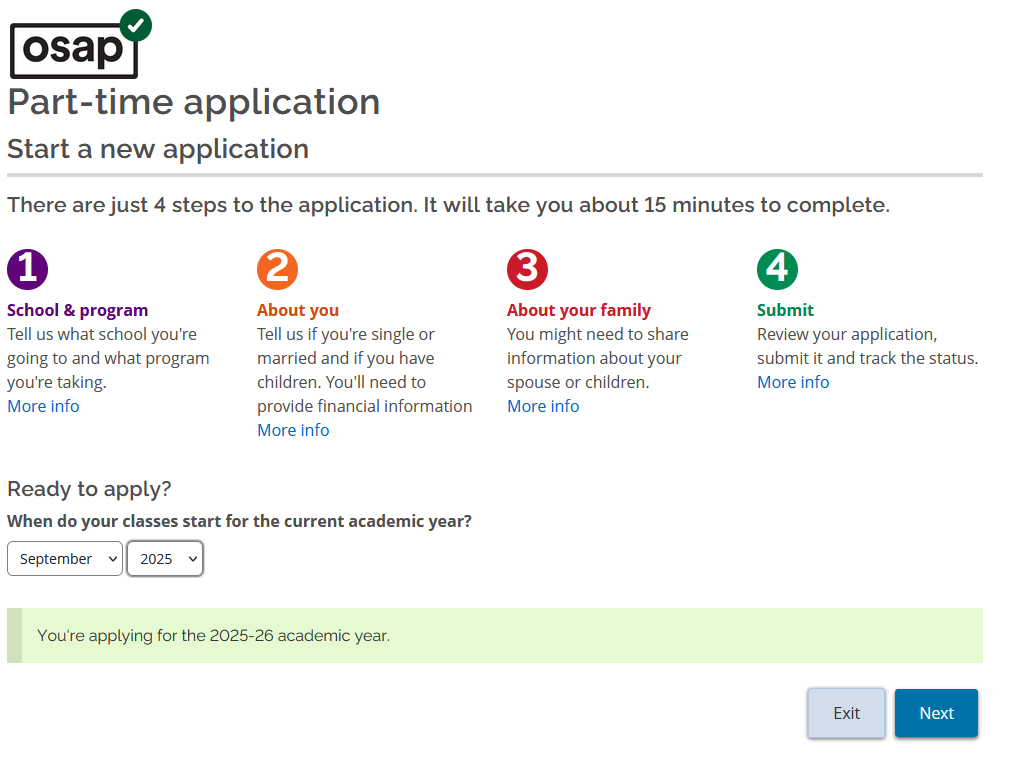Click the red step 3 circle icon
This screenshot has height=760, width=1009.
527,269
